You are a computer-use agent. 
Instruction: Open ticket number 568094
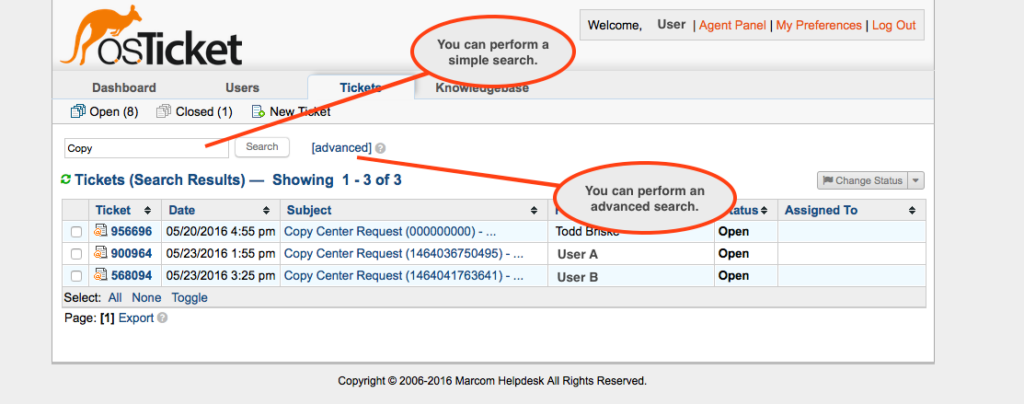coord(131,276)
